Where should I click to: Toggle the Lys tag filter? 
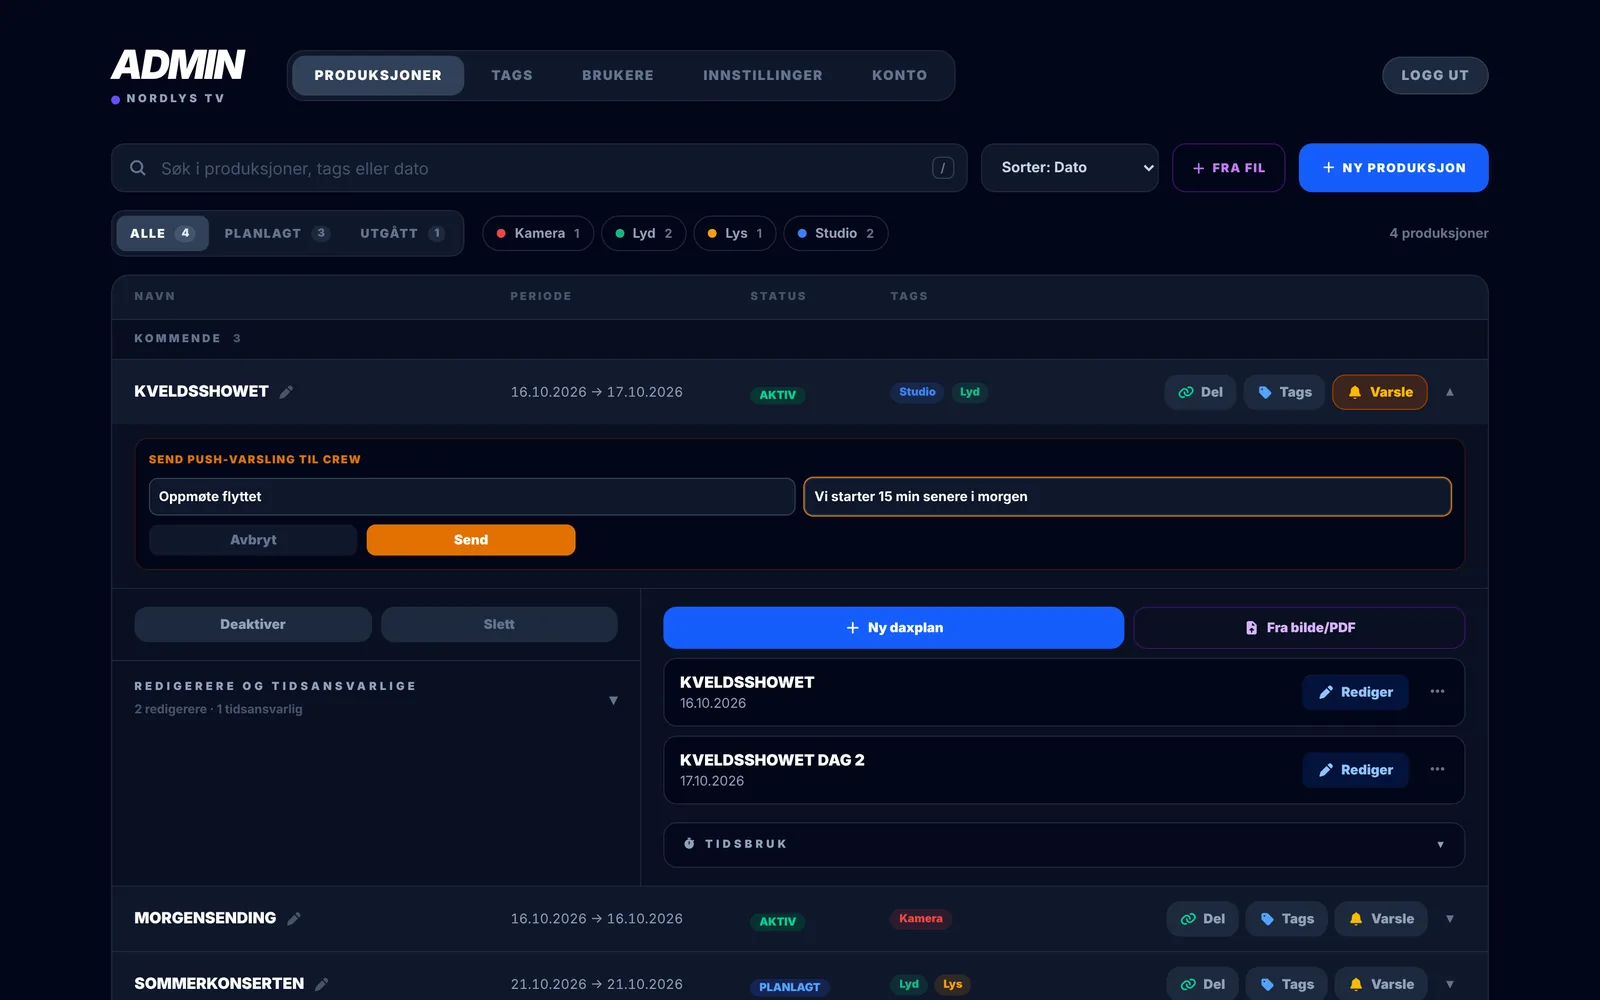pyautogui.click(x=735, y=233)
